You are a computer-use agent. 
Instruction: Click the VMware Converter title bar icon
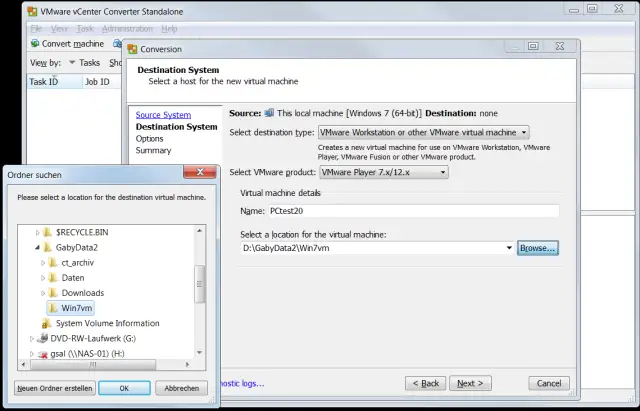coord(32,11)
